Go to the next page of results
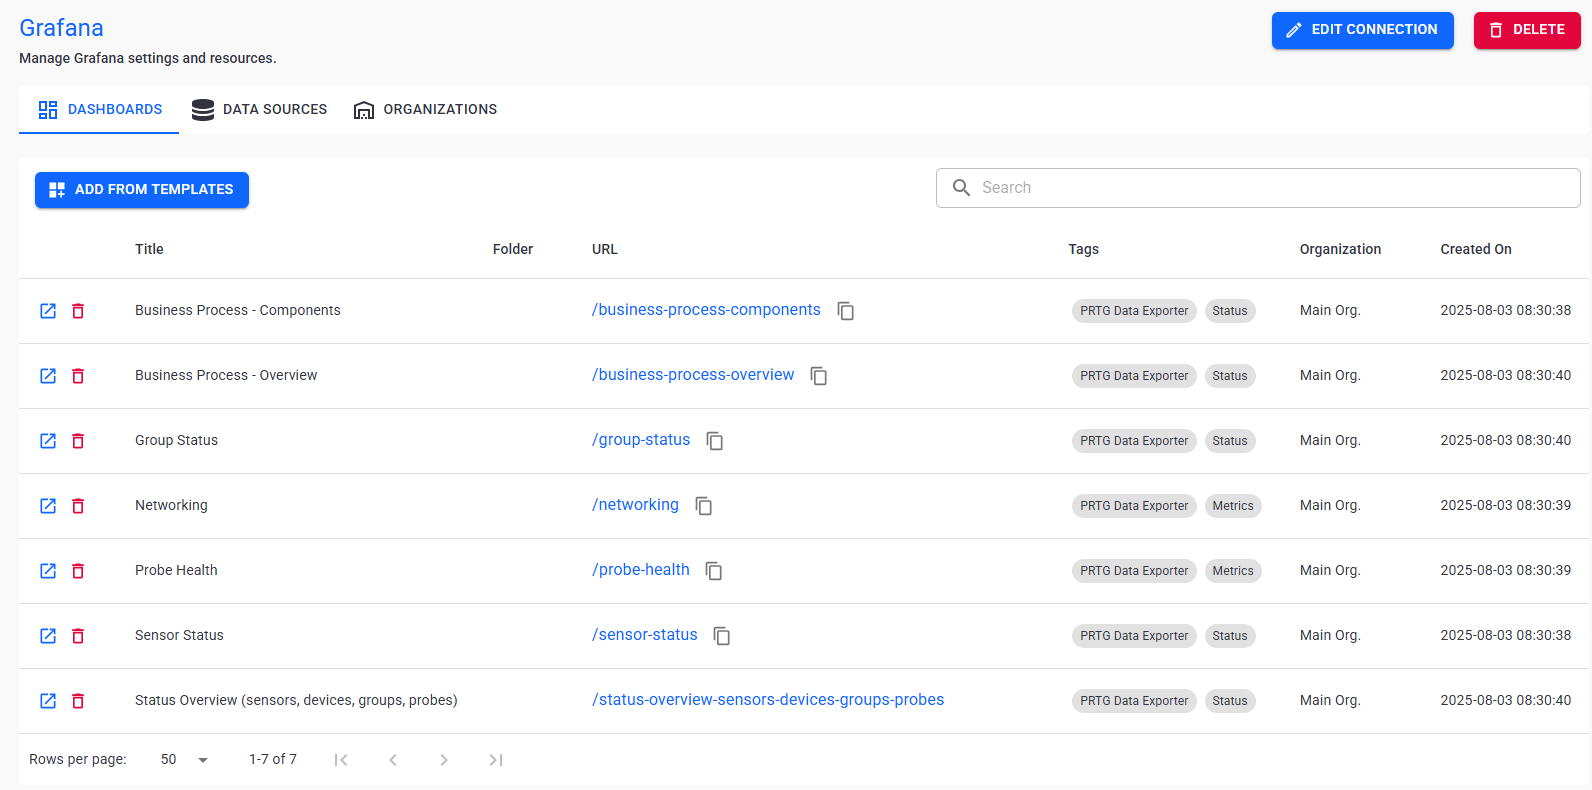Viewport: 1592px width, 790px height. (444, 760)
